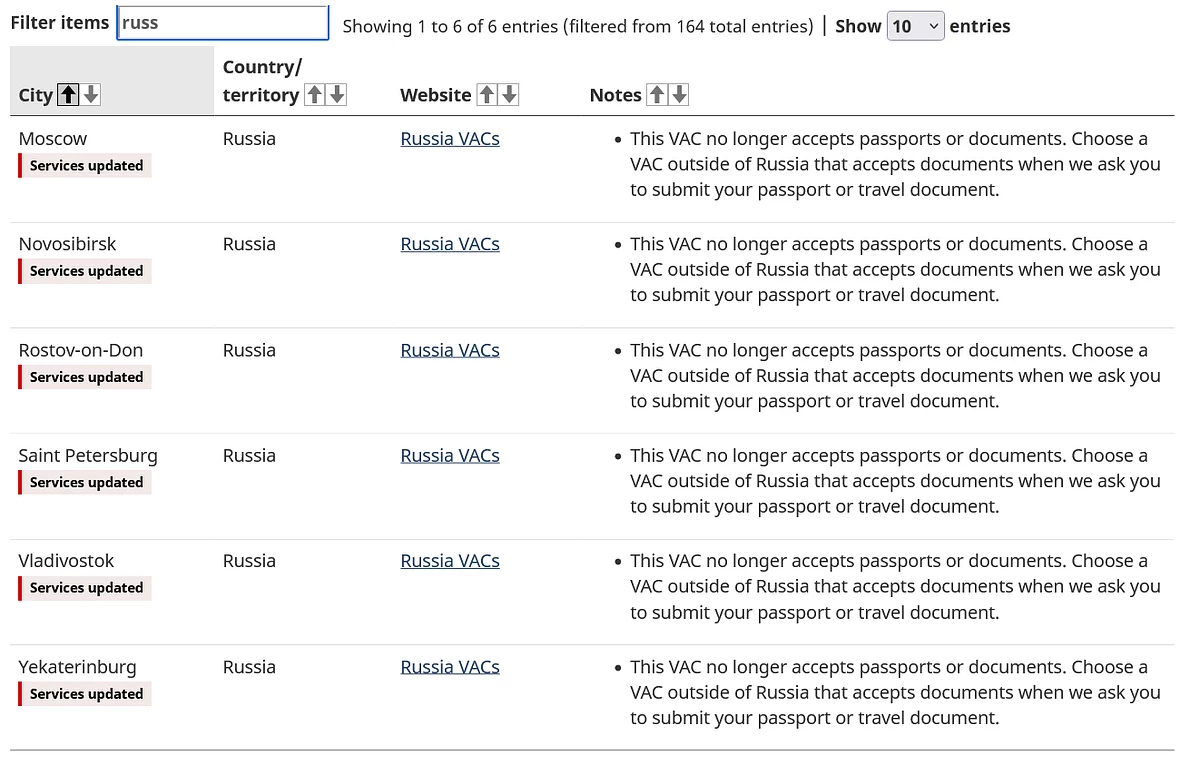Open Russia VACs link in Yekaterinburg row
Screen dimensions: 1200x763
(450, 667)
